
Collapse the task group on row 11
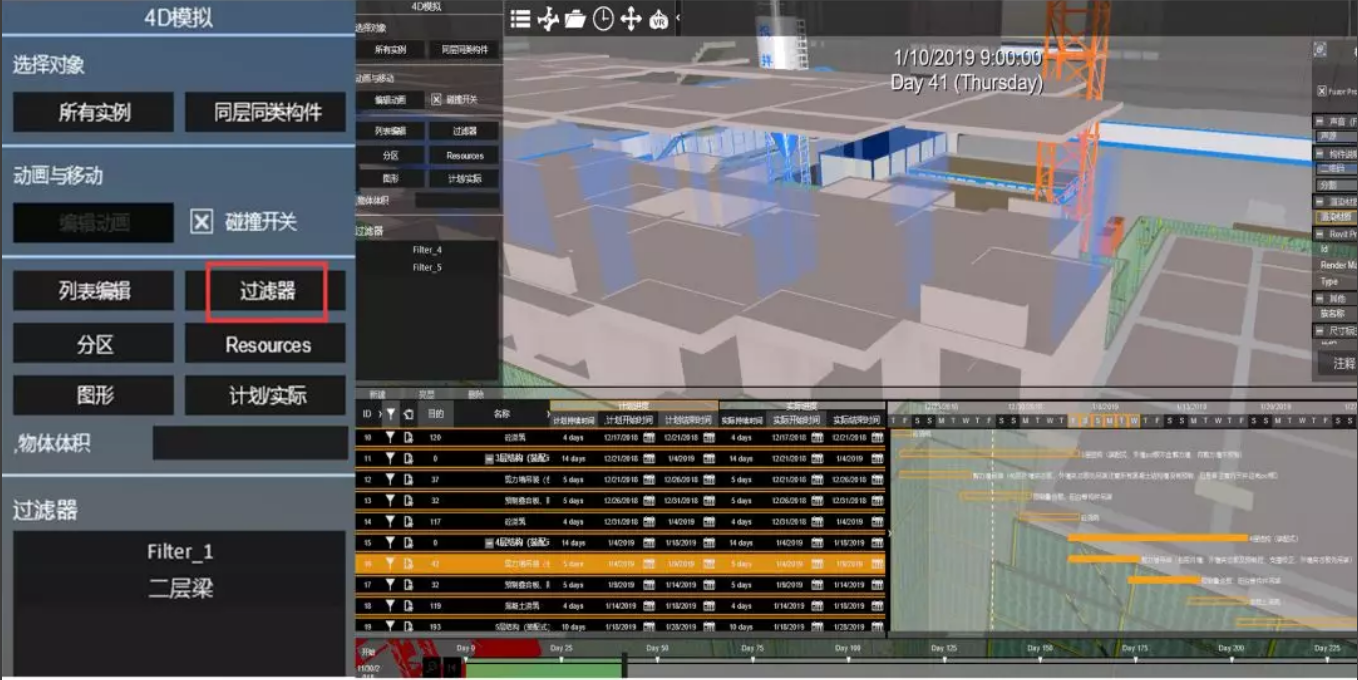click(487, 458)
